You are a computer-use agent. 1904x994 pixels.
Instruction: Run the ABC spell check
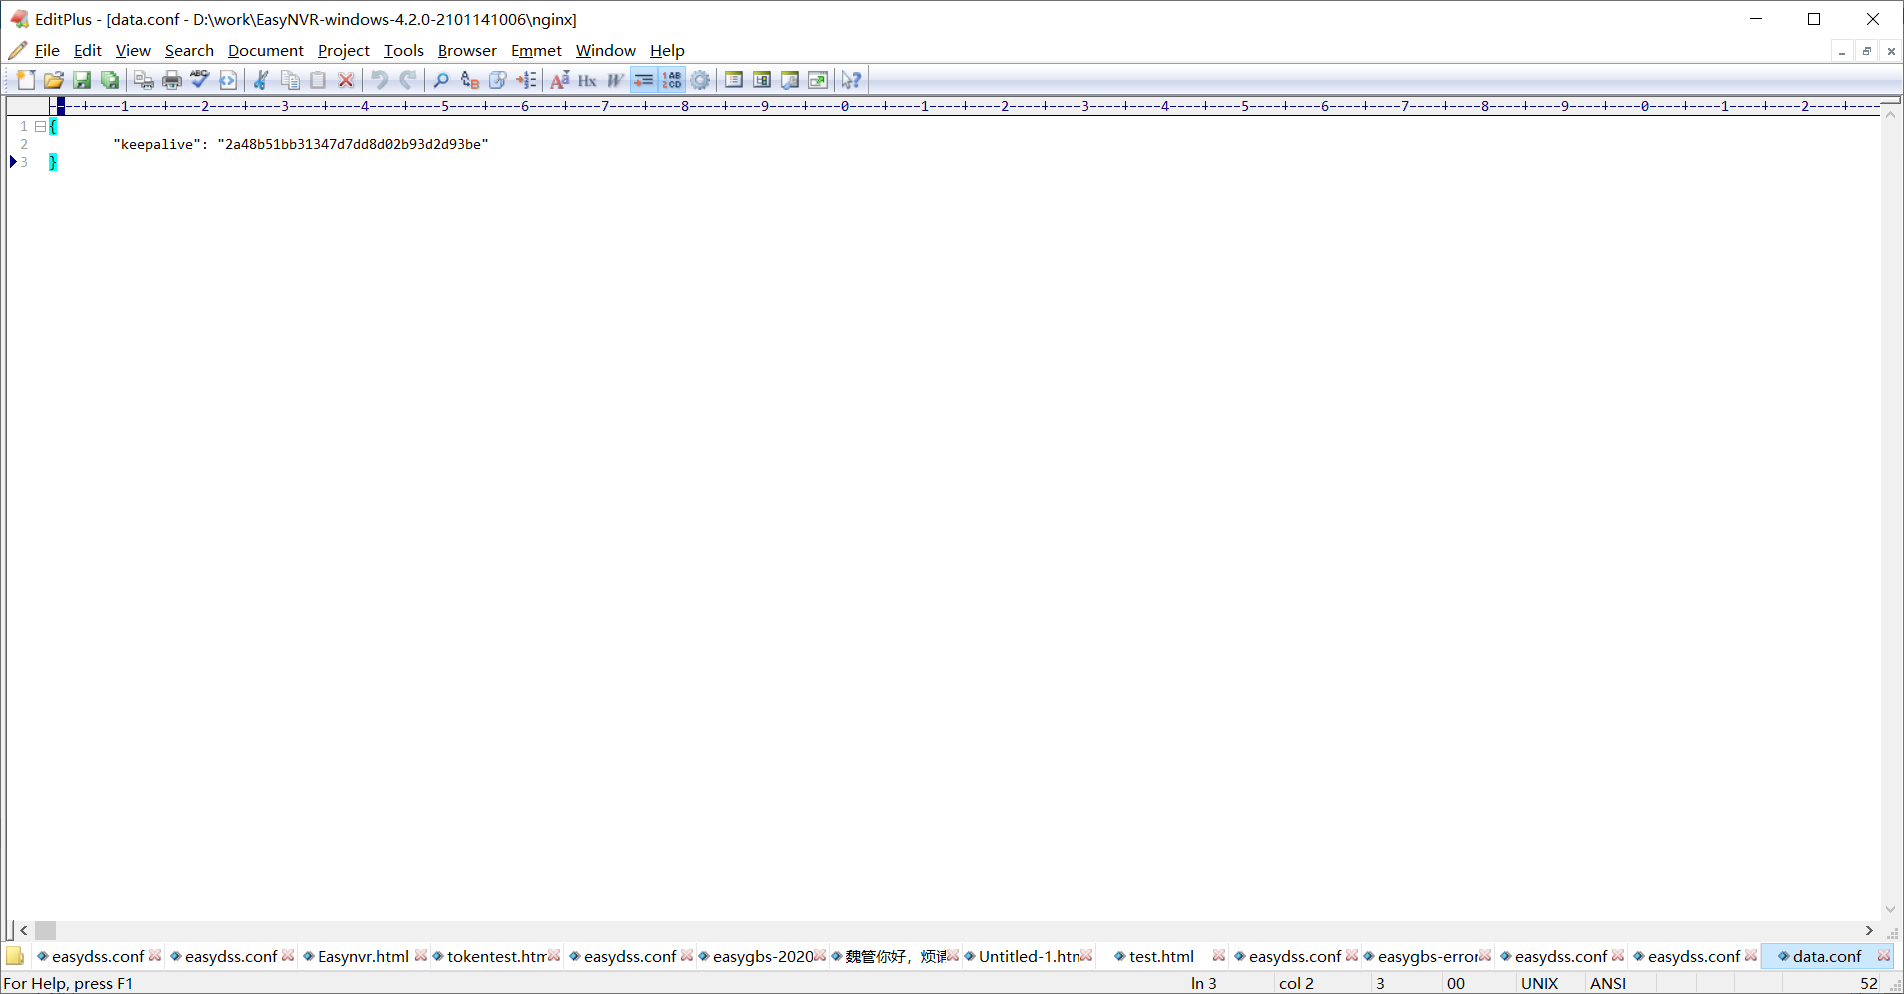pyautogui.click(x=200, y=80)
